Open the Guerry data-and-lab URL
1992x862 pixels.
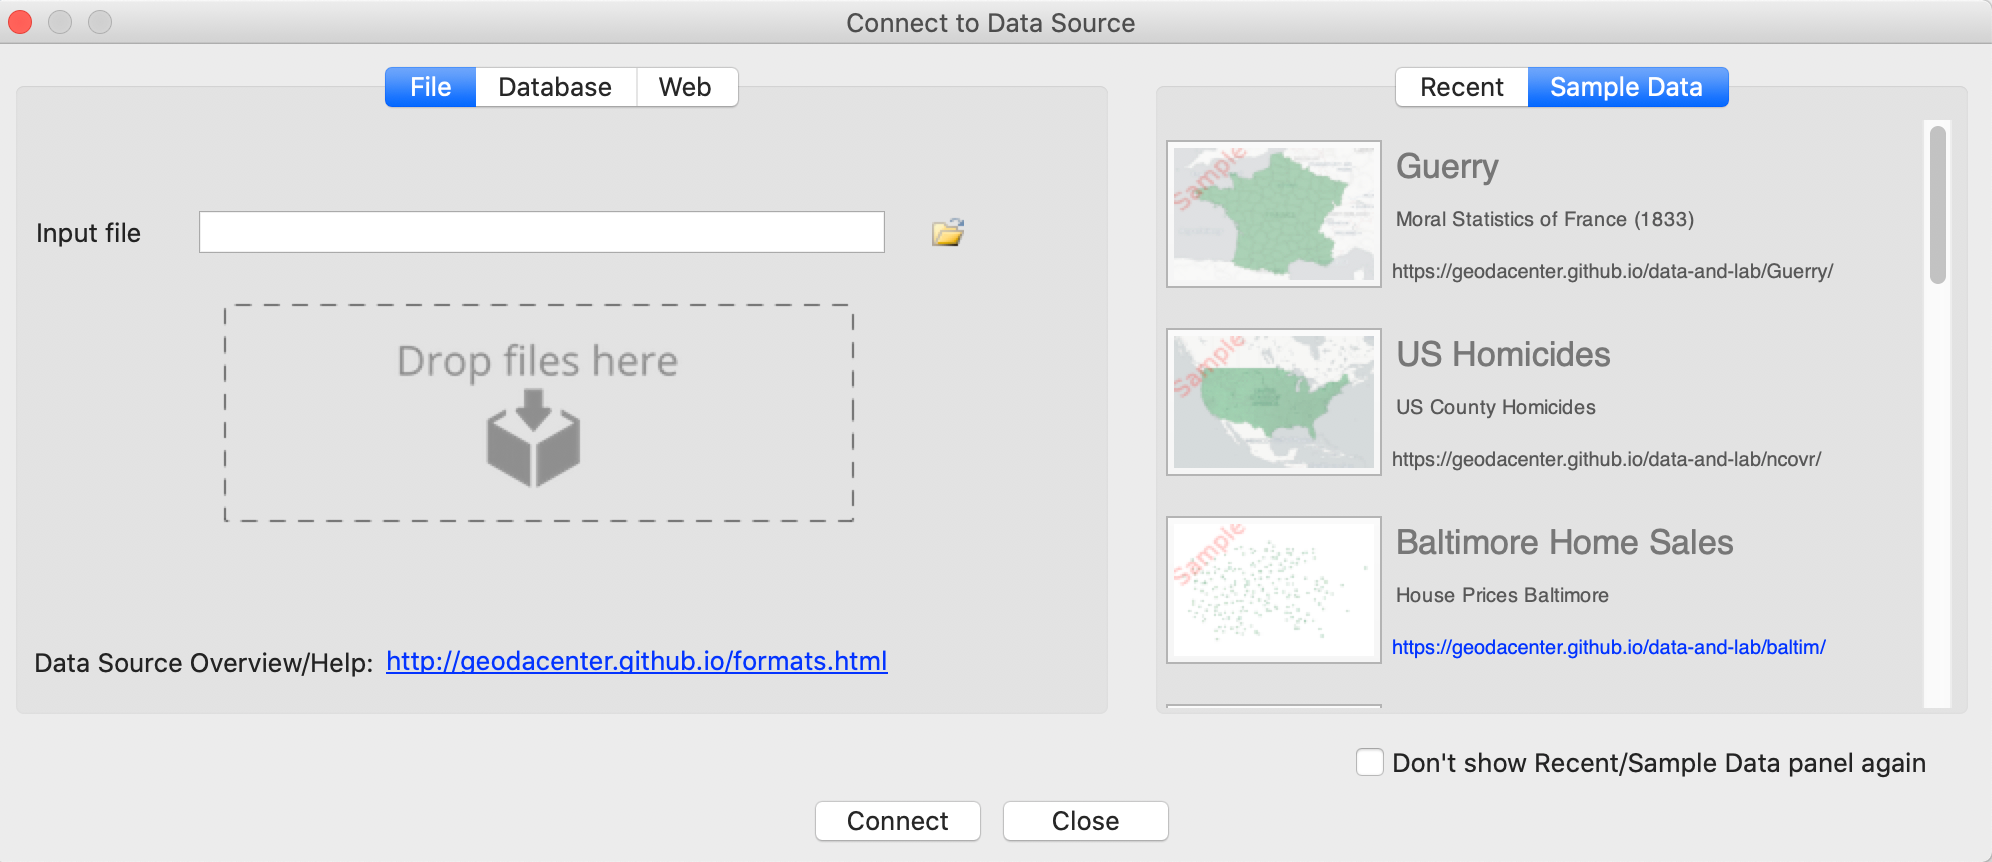[1612, 271]
